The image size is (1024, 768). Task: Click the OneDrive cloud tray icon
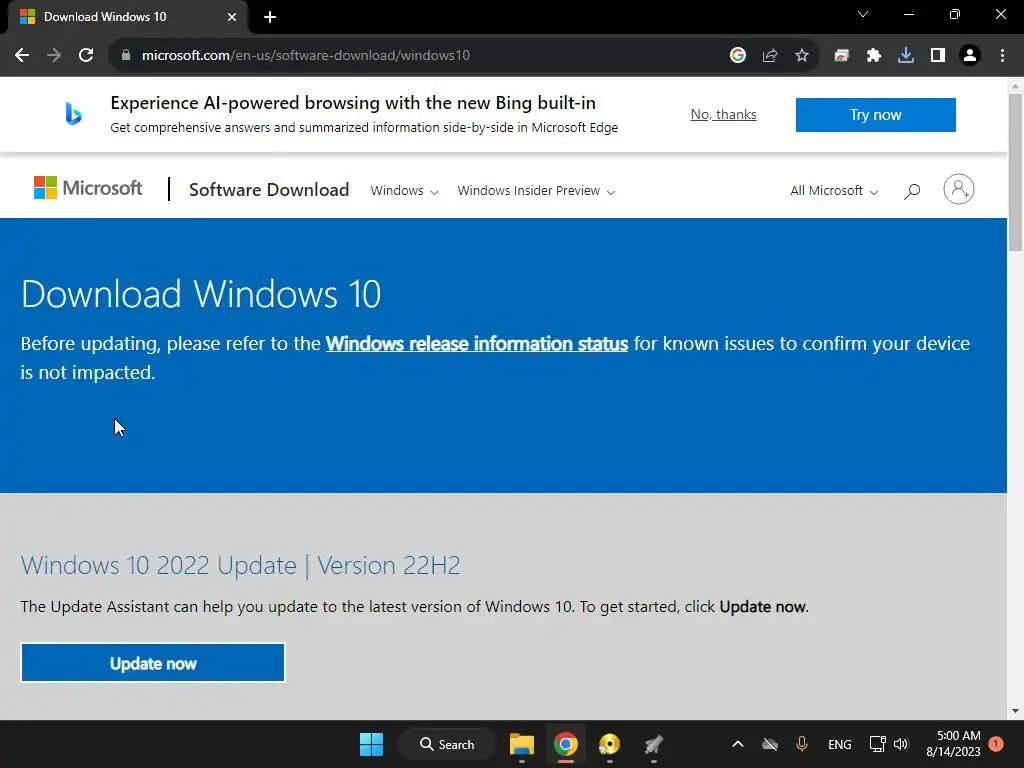[770, 744]
